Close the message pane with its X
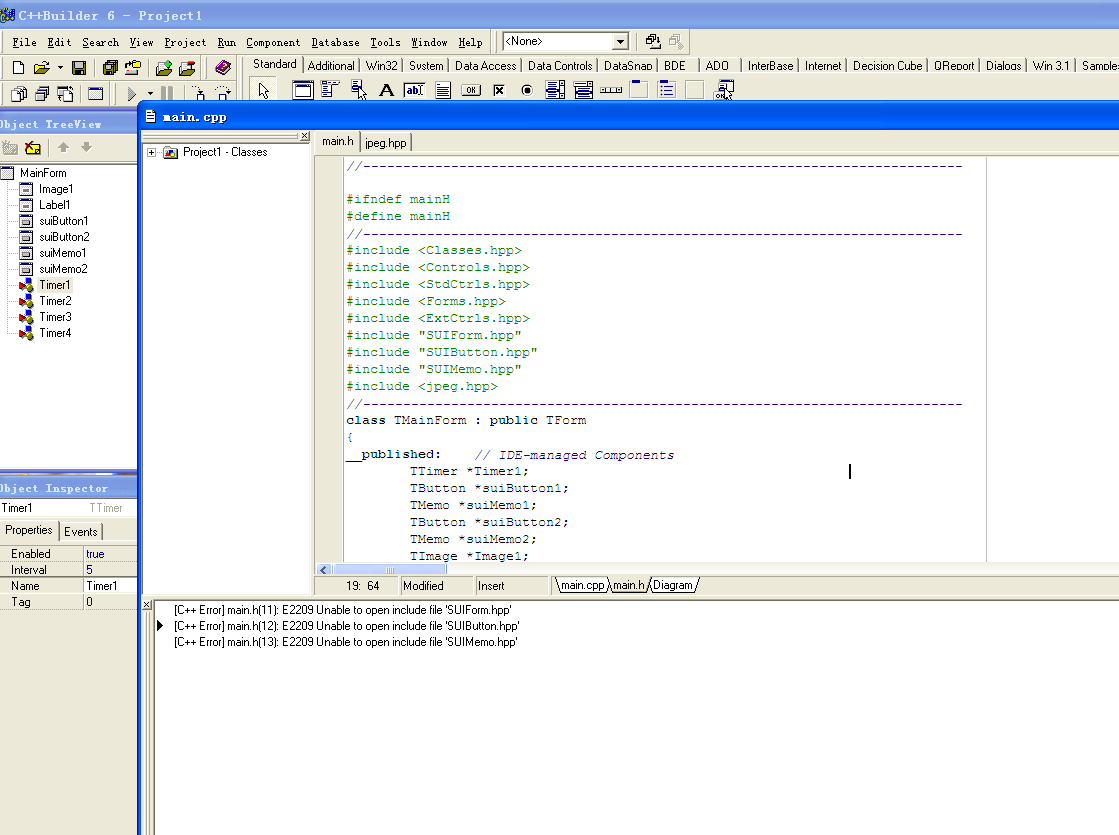 [x=147, y=605]
